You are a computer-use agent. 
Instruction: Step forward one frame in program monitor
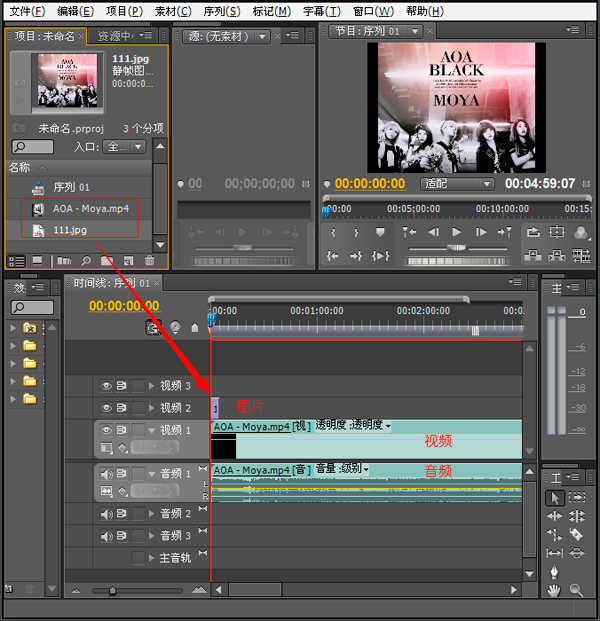click(481, 232)
